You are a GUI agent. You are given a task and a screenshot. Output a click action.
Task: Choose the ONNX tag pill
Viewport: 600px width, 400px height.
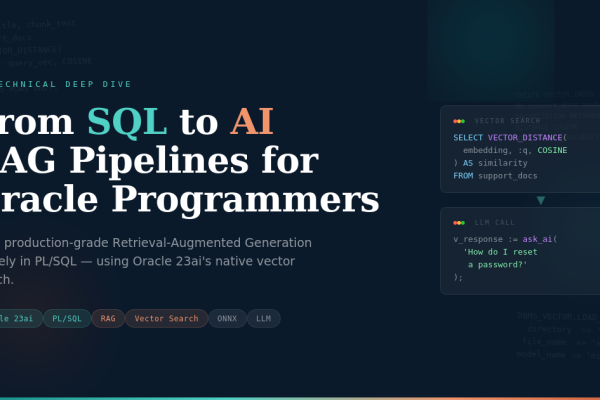[226, 318]
